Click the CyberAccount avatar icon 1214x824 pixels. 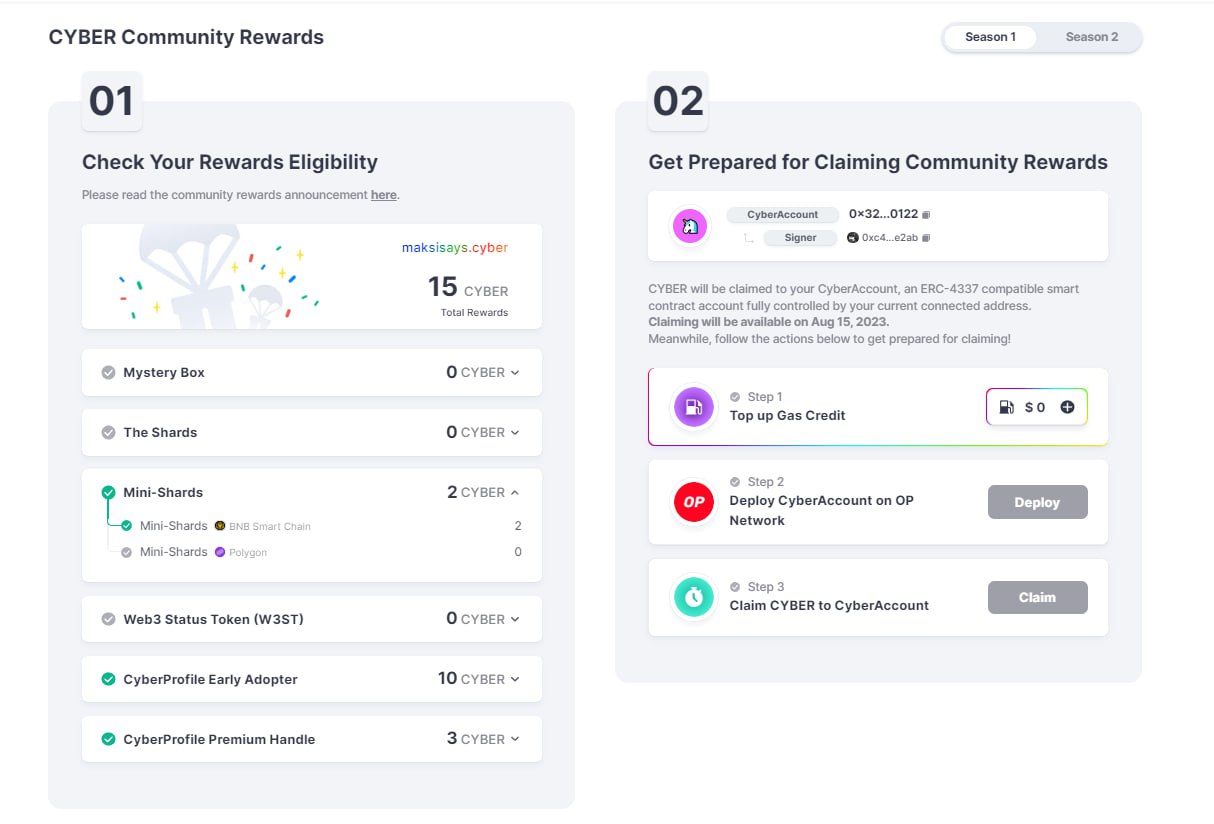pos(689,226)
